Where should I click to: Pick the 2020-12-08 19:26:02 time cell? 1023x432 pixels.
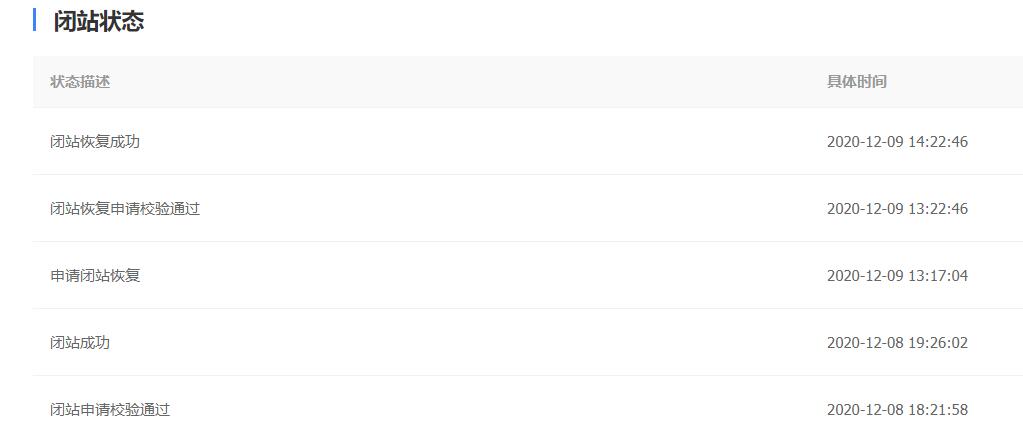[x=897, y=343]
